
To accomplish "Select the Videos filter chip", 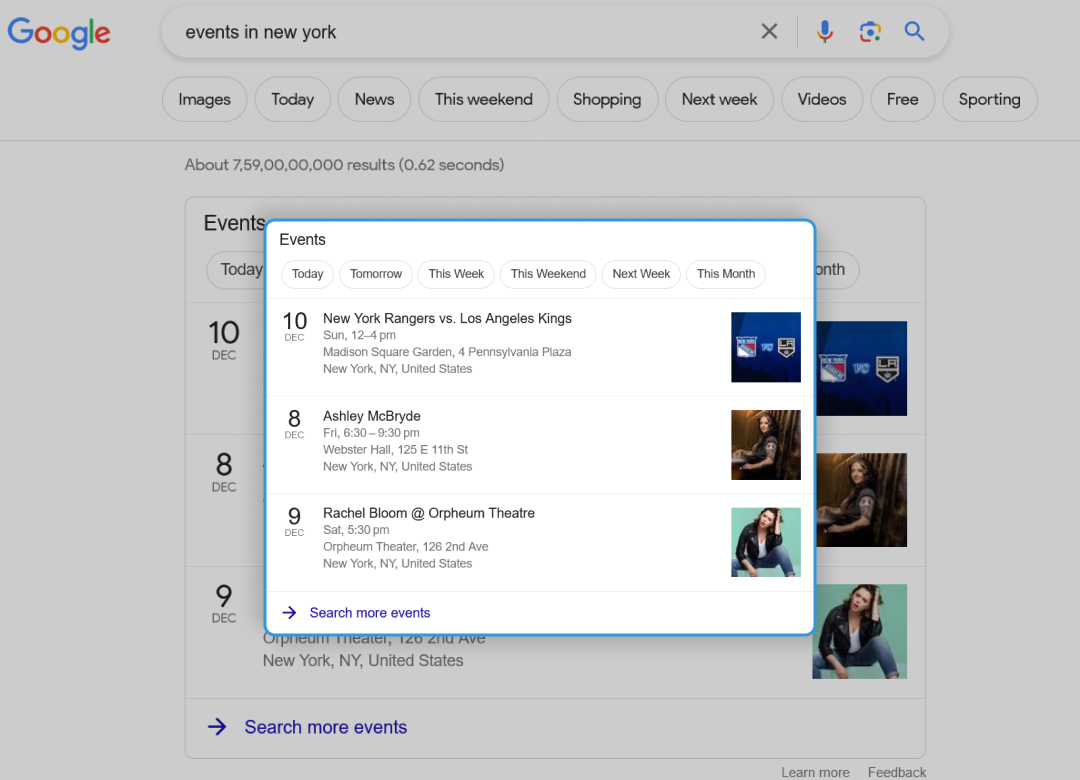I will click(821, 99).
